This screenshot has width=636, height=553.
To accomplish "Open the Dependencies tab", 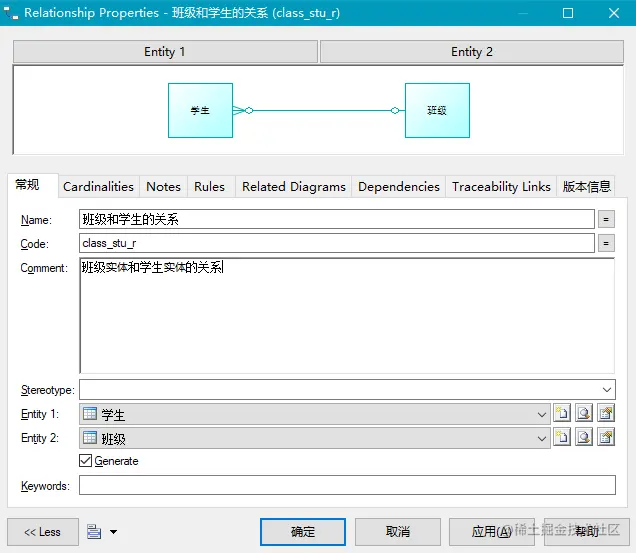I will 399,187.
